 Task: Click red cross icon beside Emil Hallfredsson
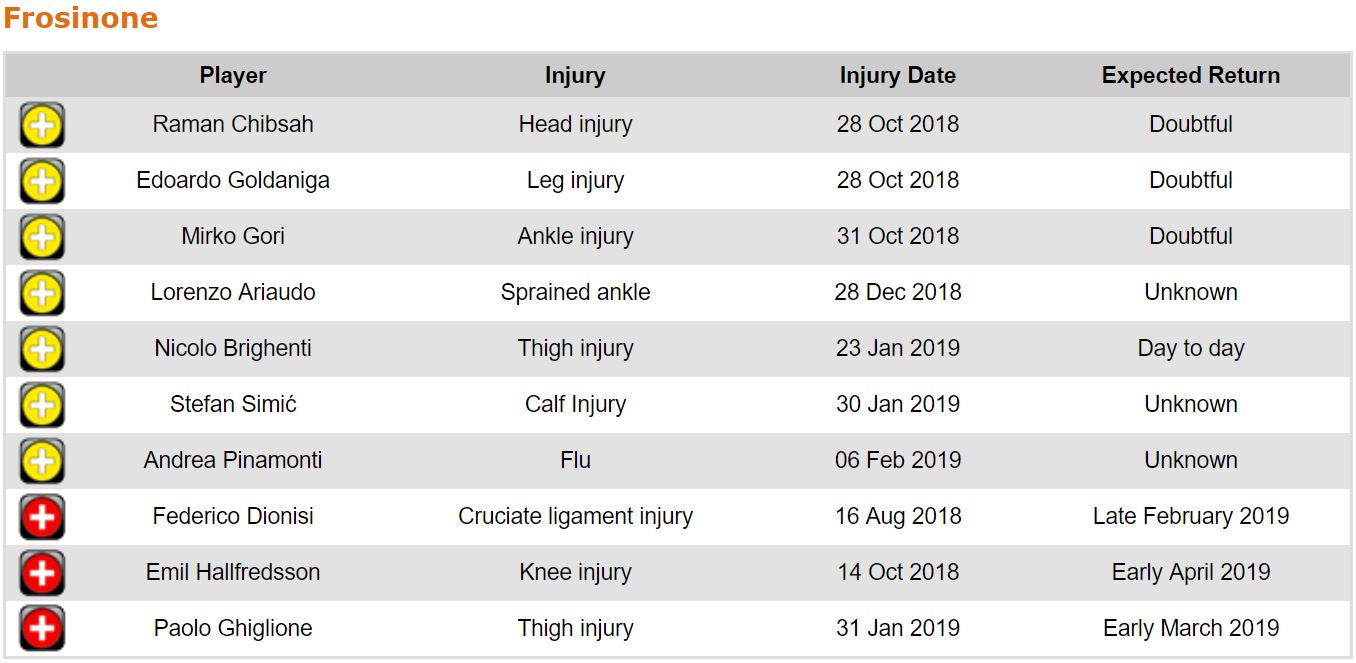coord(42,573)
